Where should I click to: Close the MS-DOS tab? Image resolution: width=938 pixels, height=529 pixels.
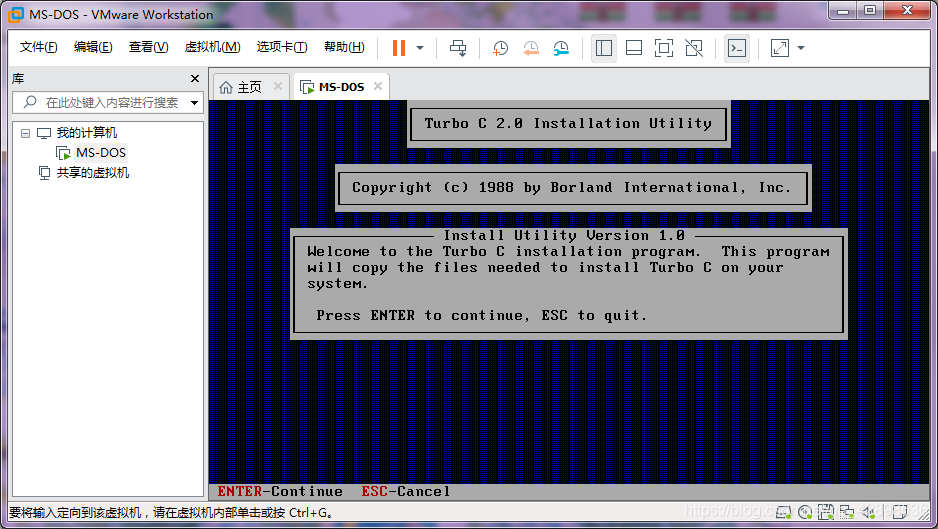[377, 86]
